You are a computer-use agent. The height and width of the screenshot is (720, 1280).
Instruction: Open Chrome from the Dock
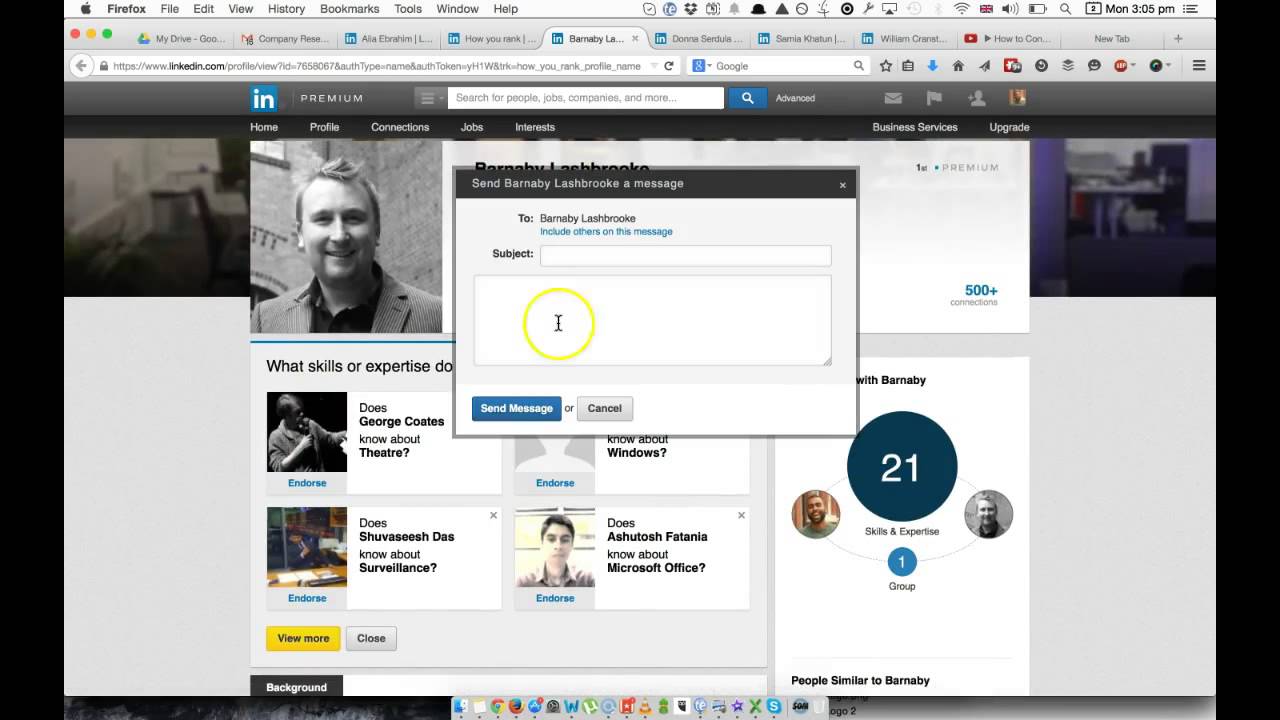tap(497, 706)
